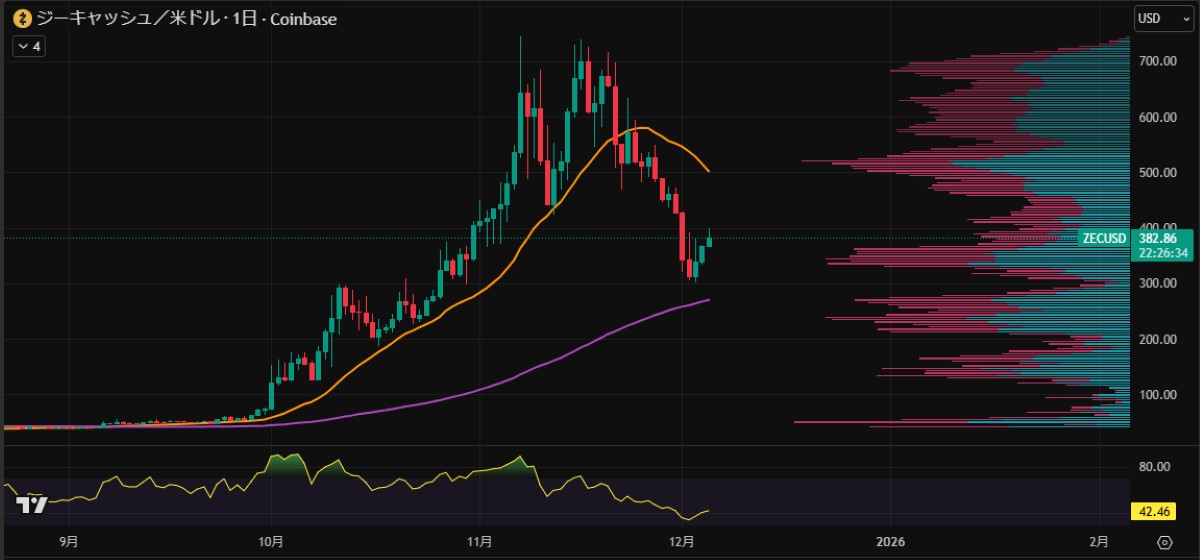Expand the collapsed indicators legend showing 4

[x=28, y=46]
